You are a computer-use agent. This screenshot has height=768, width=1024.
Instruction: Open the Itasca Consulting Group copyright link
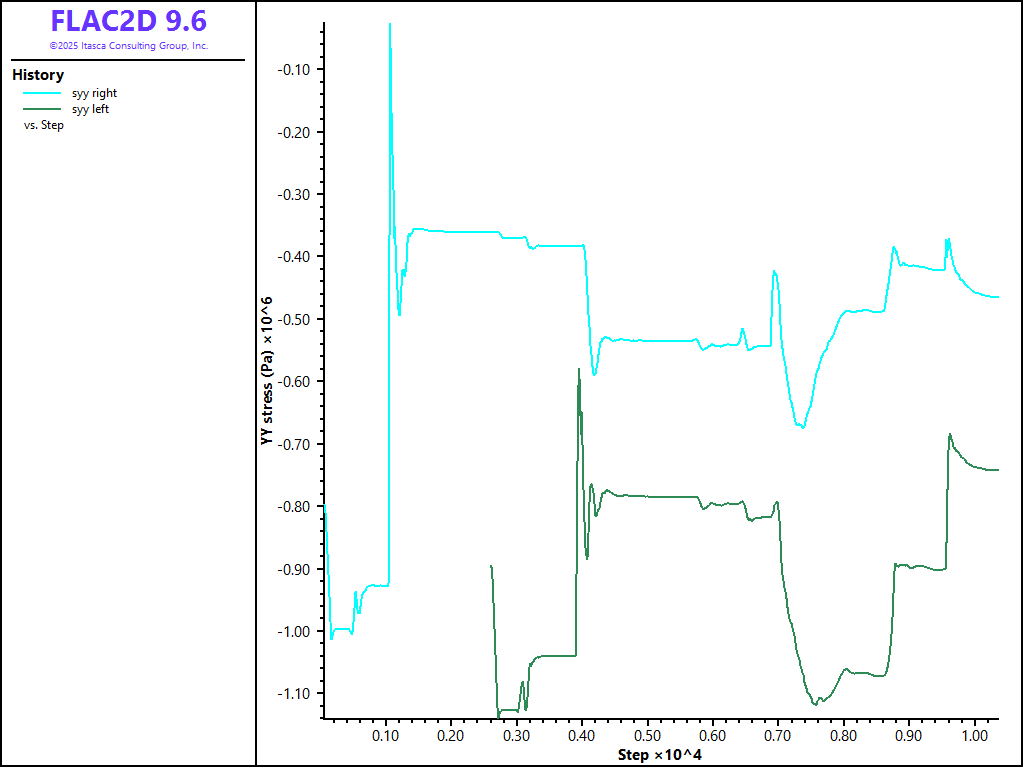click(128, 46)
